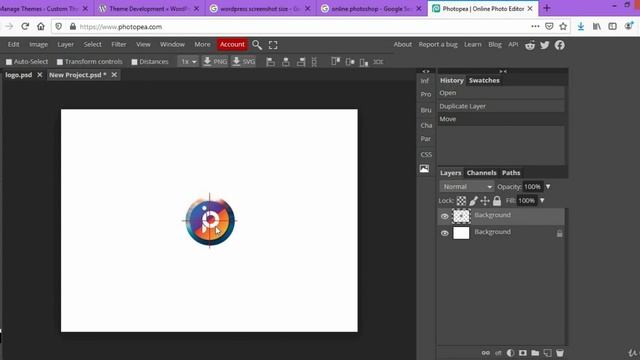Open Opacity slider dropdown arrow
Image resolution: width=640 pixels, height=360 pixels.
[548, 187]
